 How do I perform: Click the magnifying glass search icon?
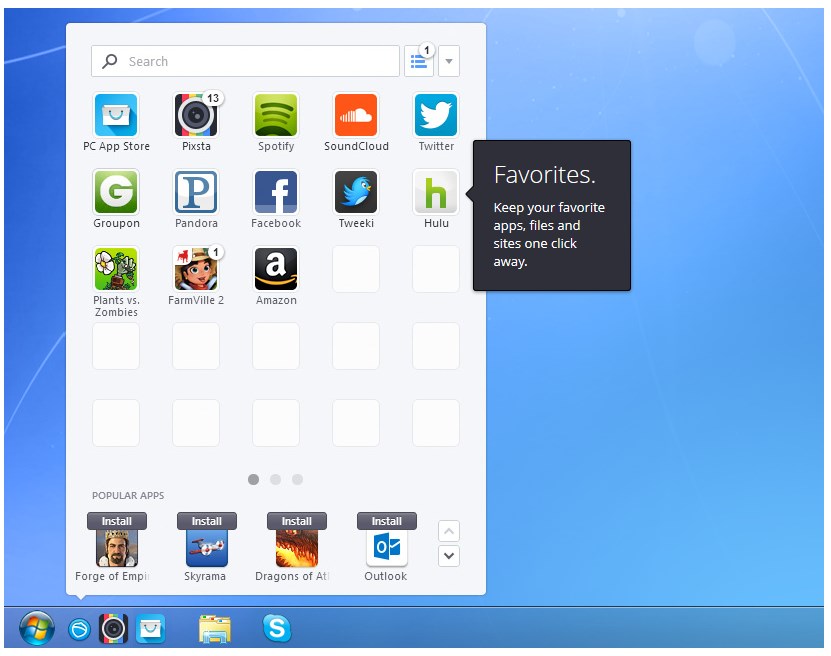click(x=110, y=61)
